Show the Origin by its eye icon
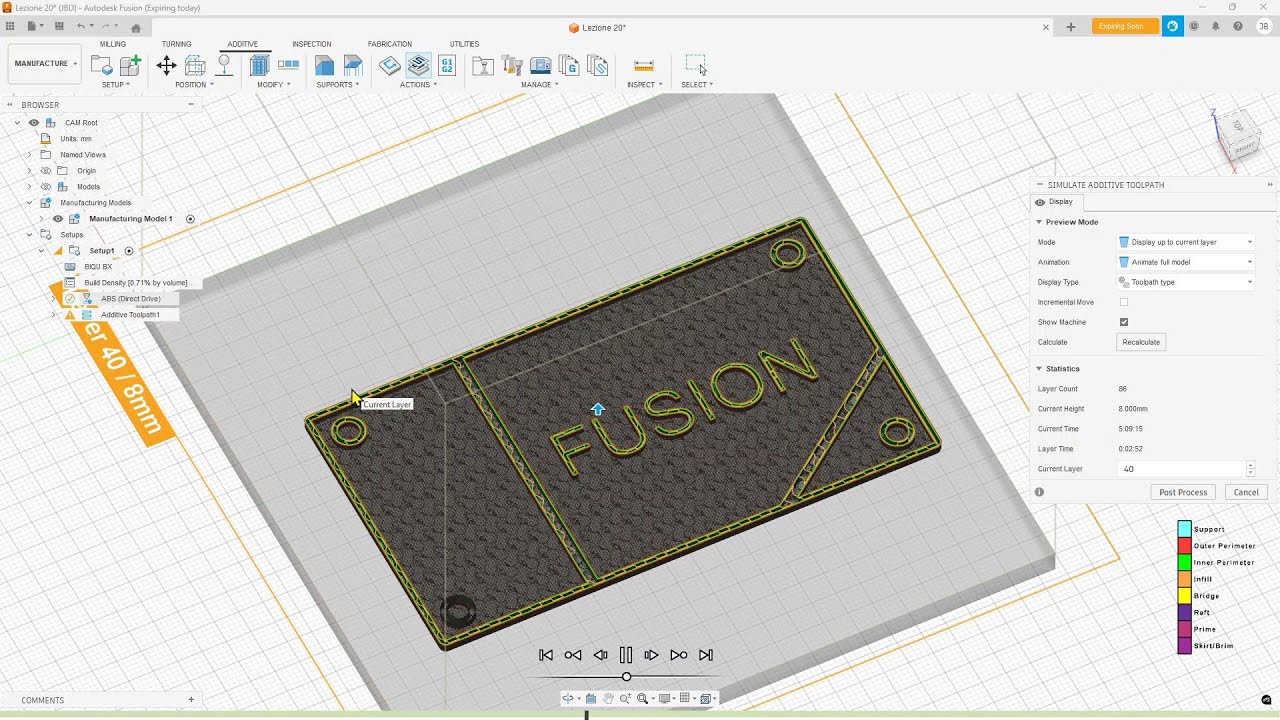This screenshot has height=720, width=1280. [x=46, y=171]
